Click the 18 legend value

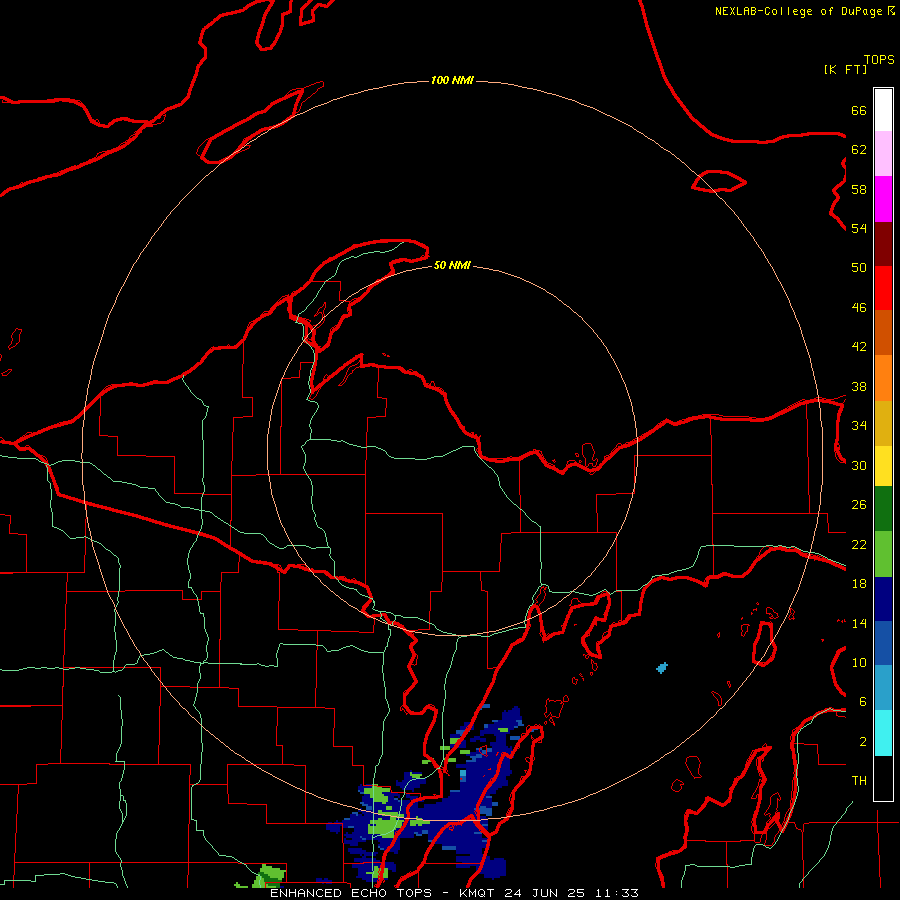[859, 584]
